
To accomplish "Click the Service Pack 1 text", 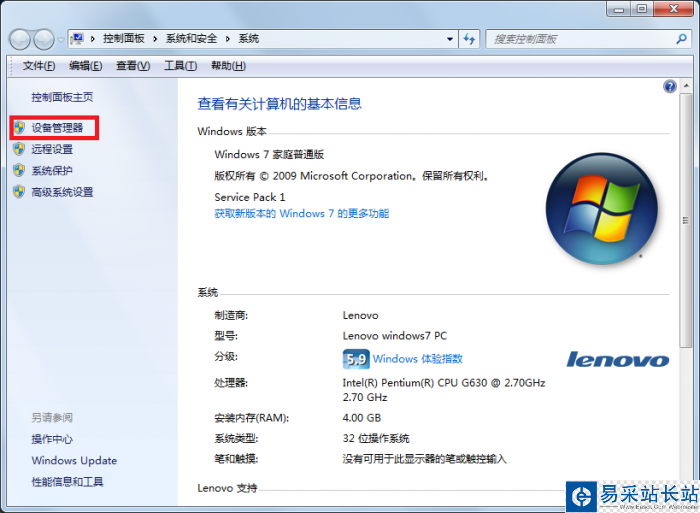I will point(250,197).
